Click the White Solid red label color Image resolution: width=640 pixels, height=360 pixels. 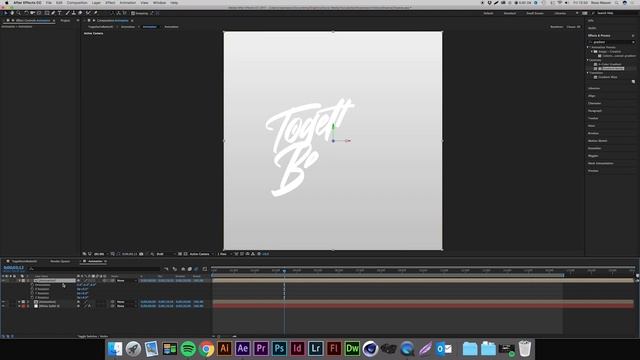click(x=24, y=306)
